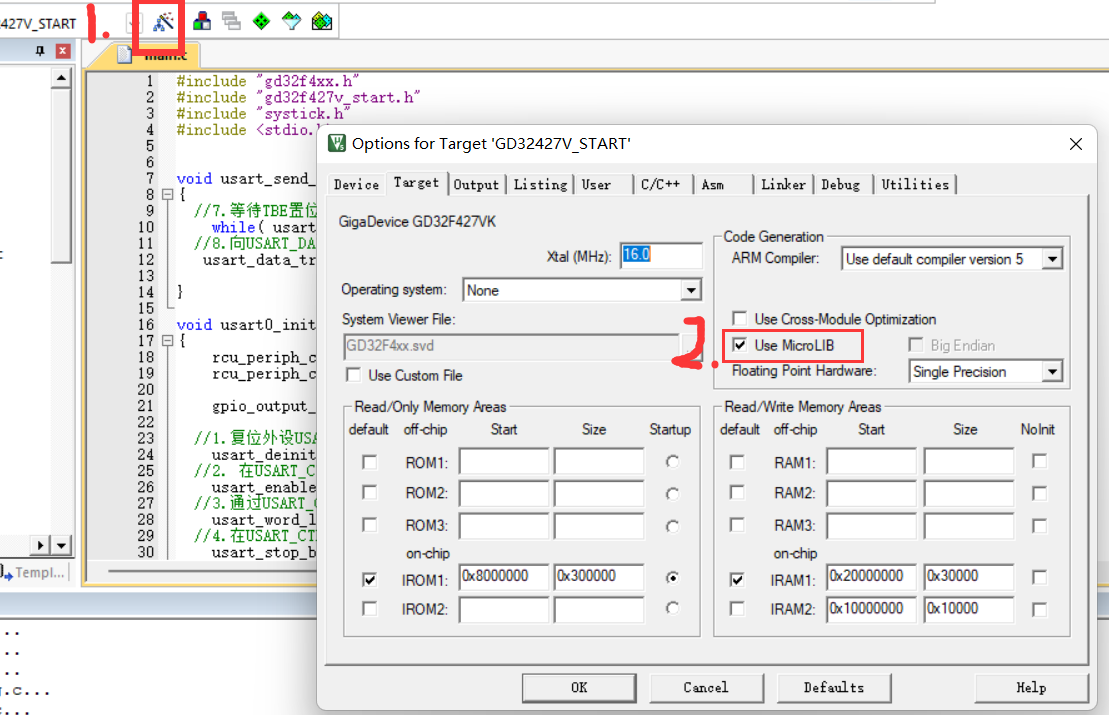Click the Cancel button
The image size is (1109, 715).
click(706, 687)
